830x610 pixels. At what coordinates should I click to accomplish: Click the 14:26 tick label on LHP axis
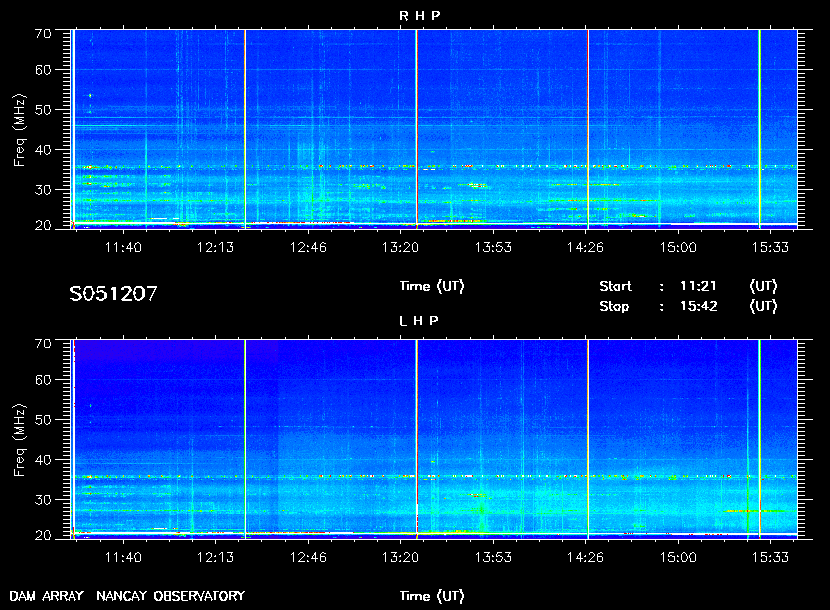coord(585,557)
